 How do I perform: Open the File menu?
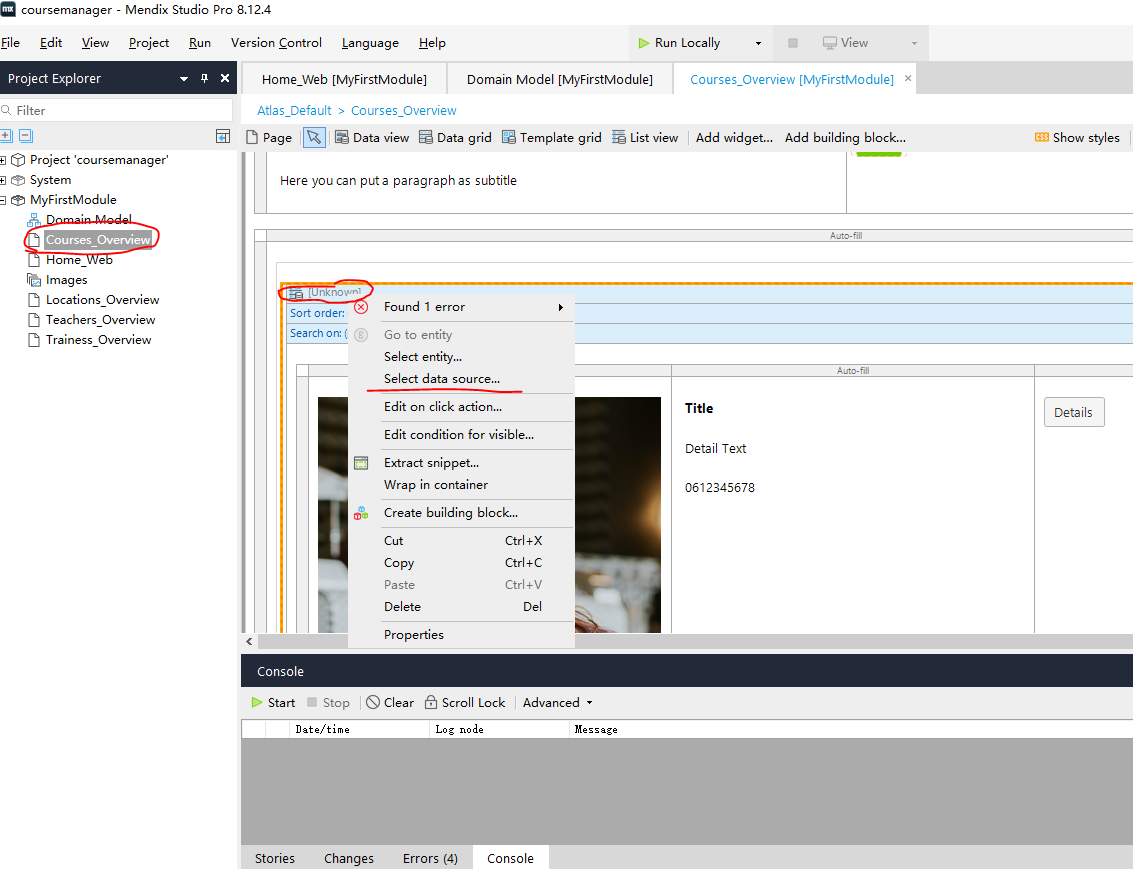coord(10,43)
